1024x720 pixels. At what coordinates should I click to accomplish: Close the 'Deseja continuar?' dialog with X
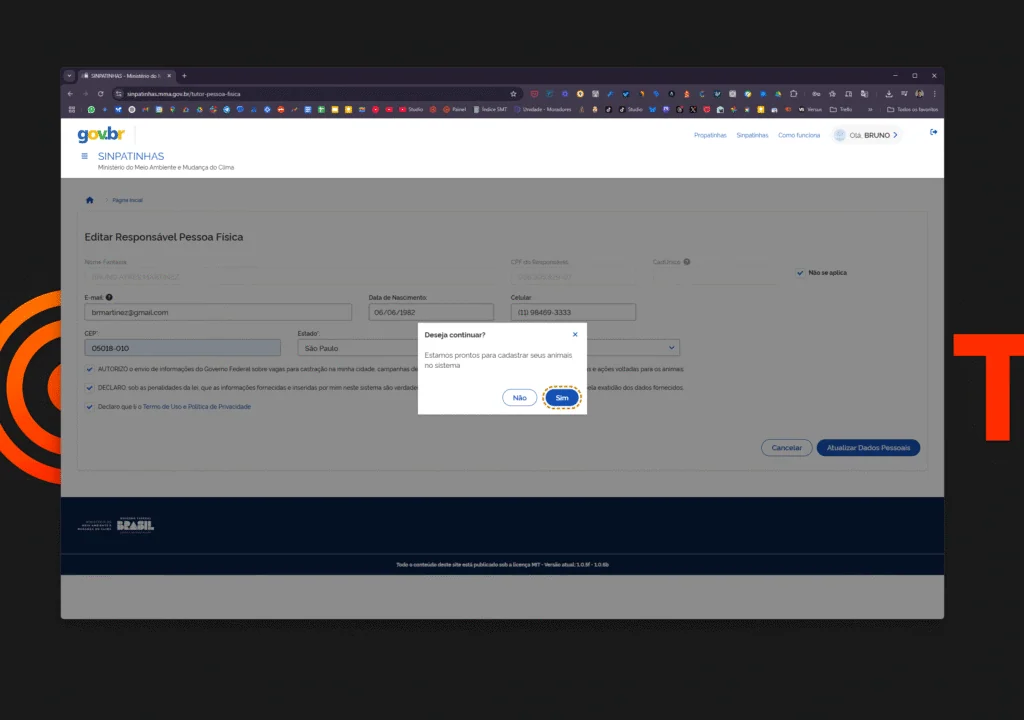click(x=575, y=334)
